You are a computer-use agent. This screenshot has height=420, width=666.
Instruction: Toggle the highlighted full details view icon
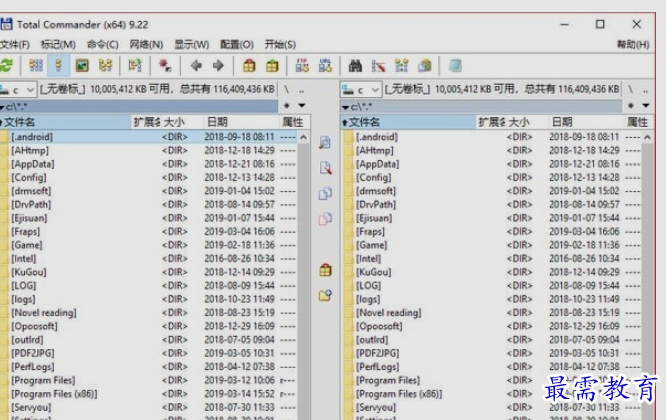[x=59, y=65]
